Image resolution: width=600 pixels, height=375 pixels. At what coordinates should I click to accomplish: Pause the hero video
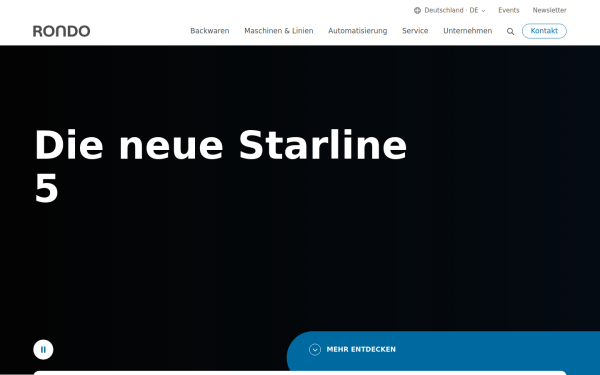[43, 349]
